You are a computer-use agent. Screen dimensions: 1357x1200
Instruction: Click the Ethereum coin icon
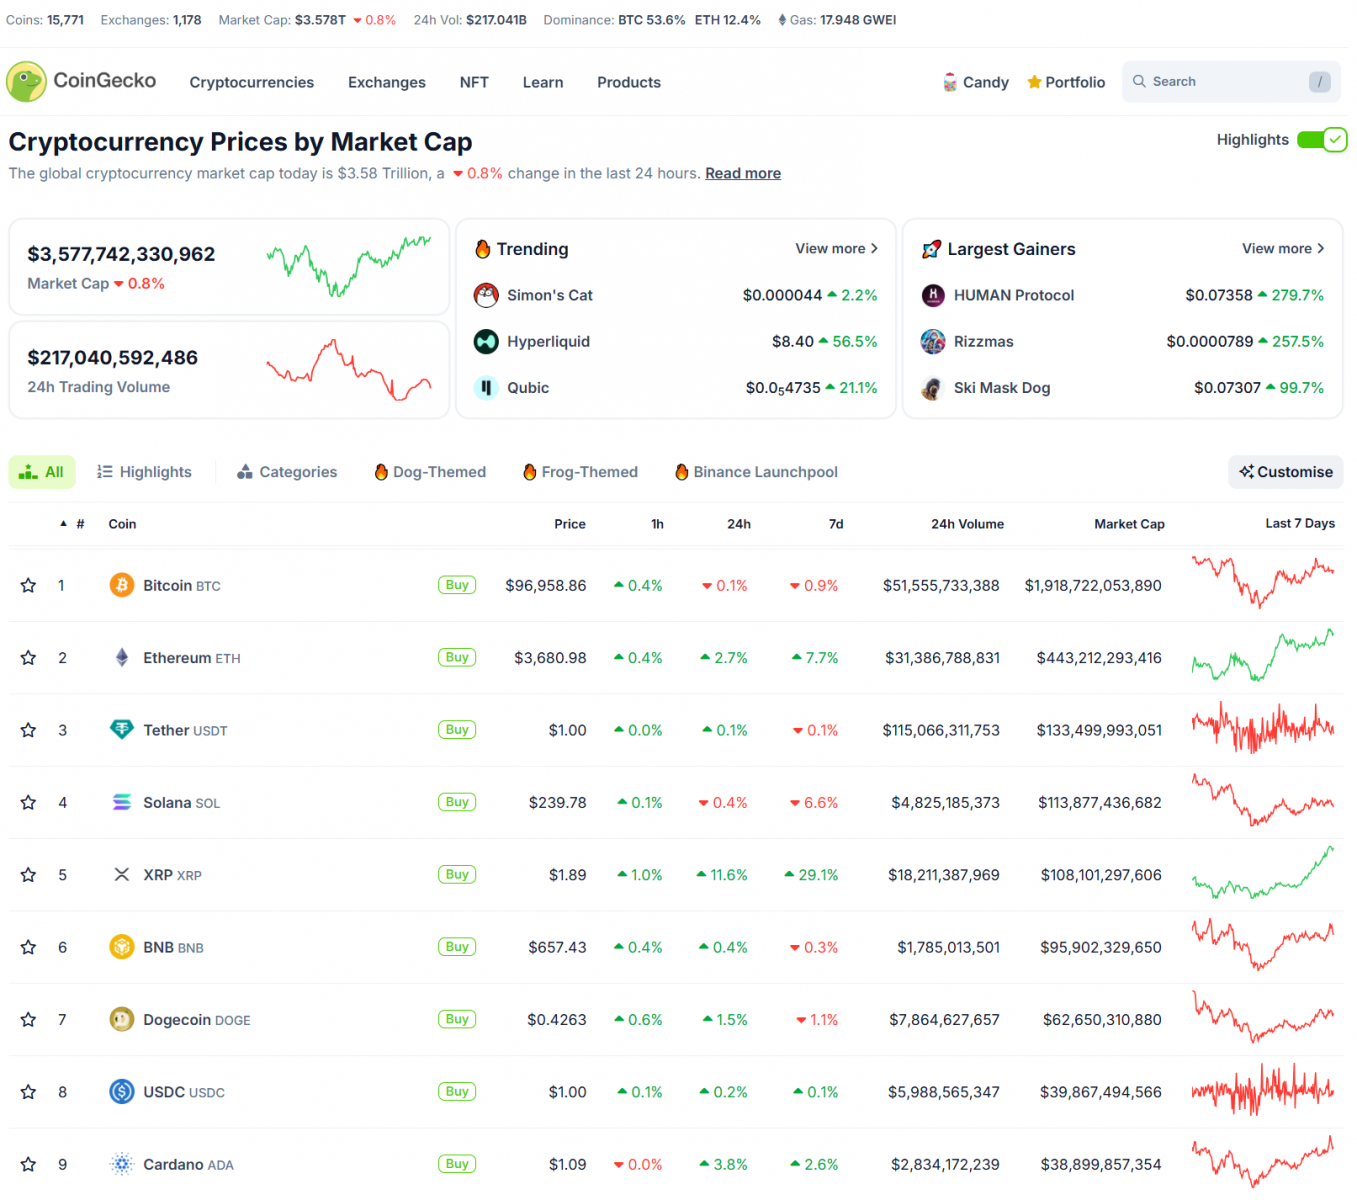pos(122,658)
